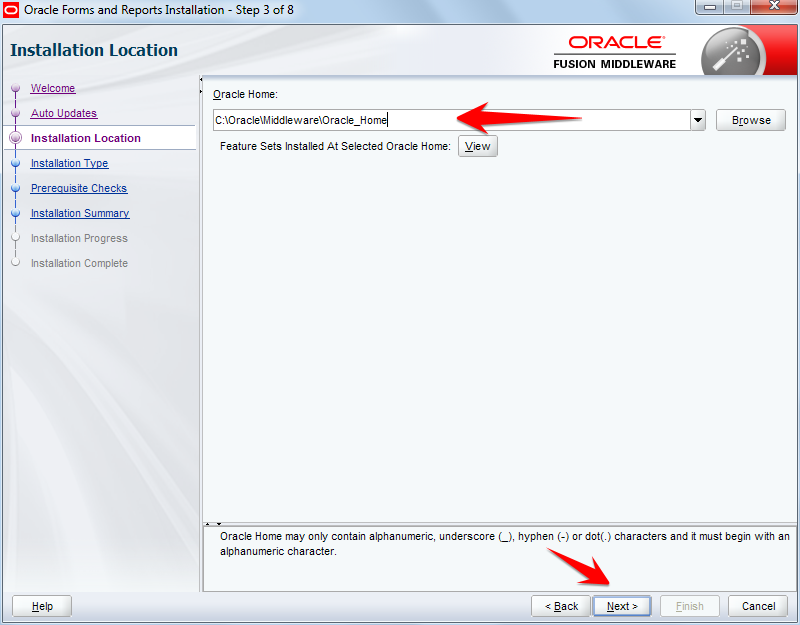Screen dimensions: 800x625
Task: Click the Installation Type step bullet icon
Action: click(16, 163)
